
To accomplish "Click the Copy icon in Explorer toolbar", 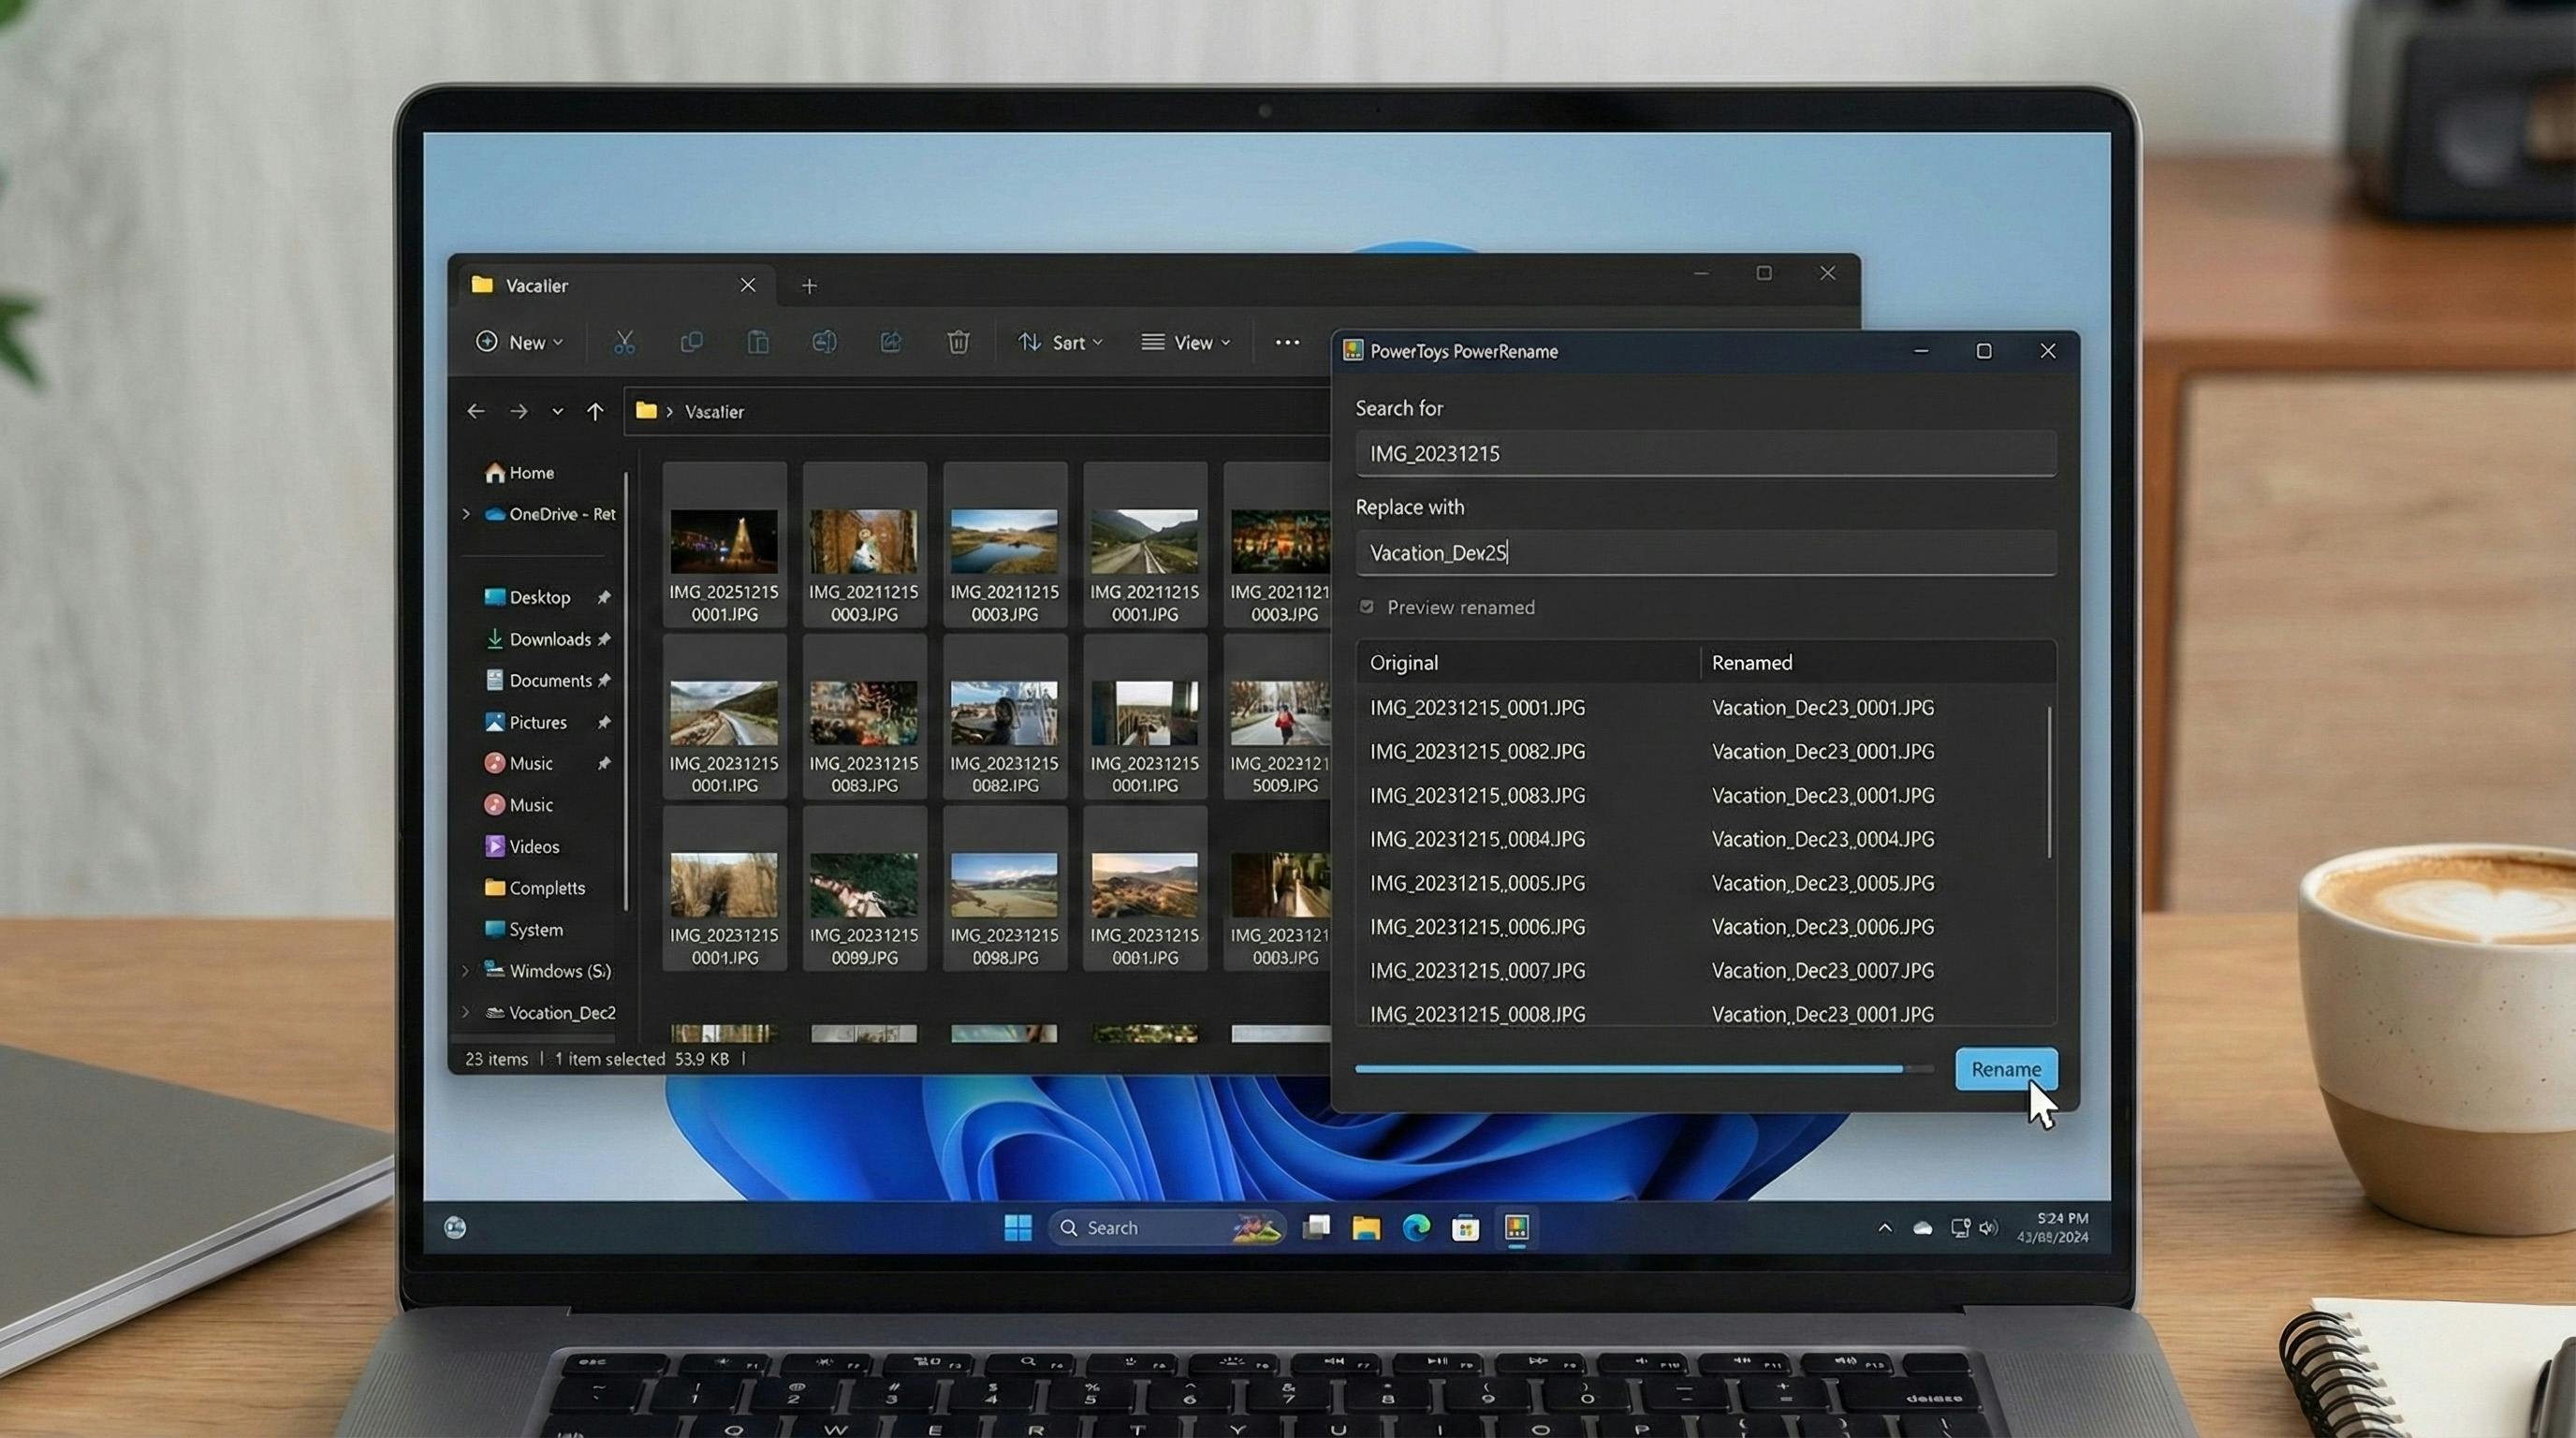I will coord(691,343).
